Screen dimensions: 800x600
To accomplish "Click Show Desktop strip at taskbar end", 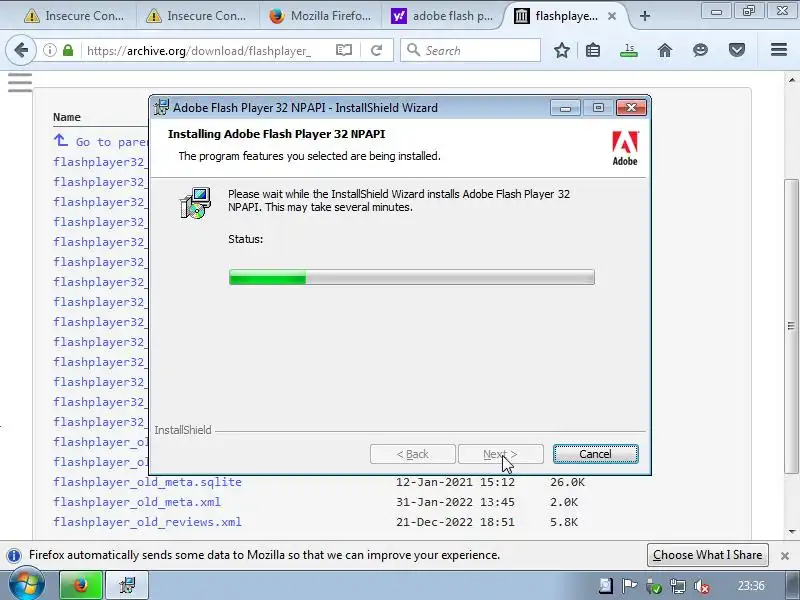I will (x=792, y=585).
